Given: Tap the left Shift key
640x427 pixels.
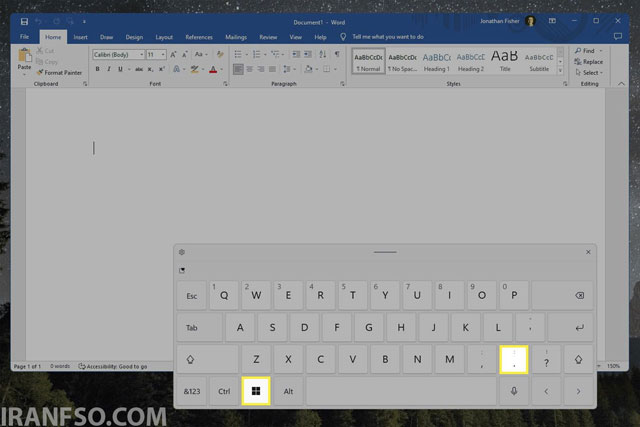Looking at the screenshot, I should click(208, 359).
